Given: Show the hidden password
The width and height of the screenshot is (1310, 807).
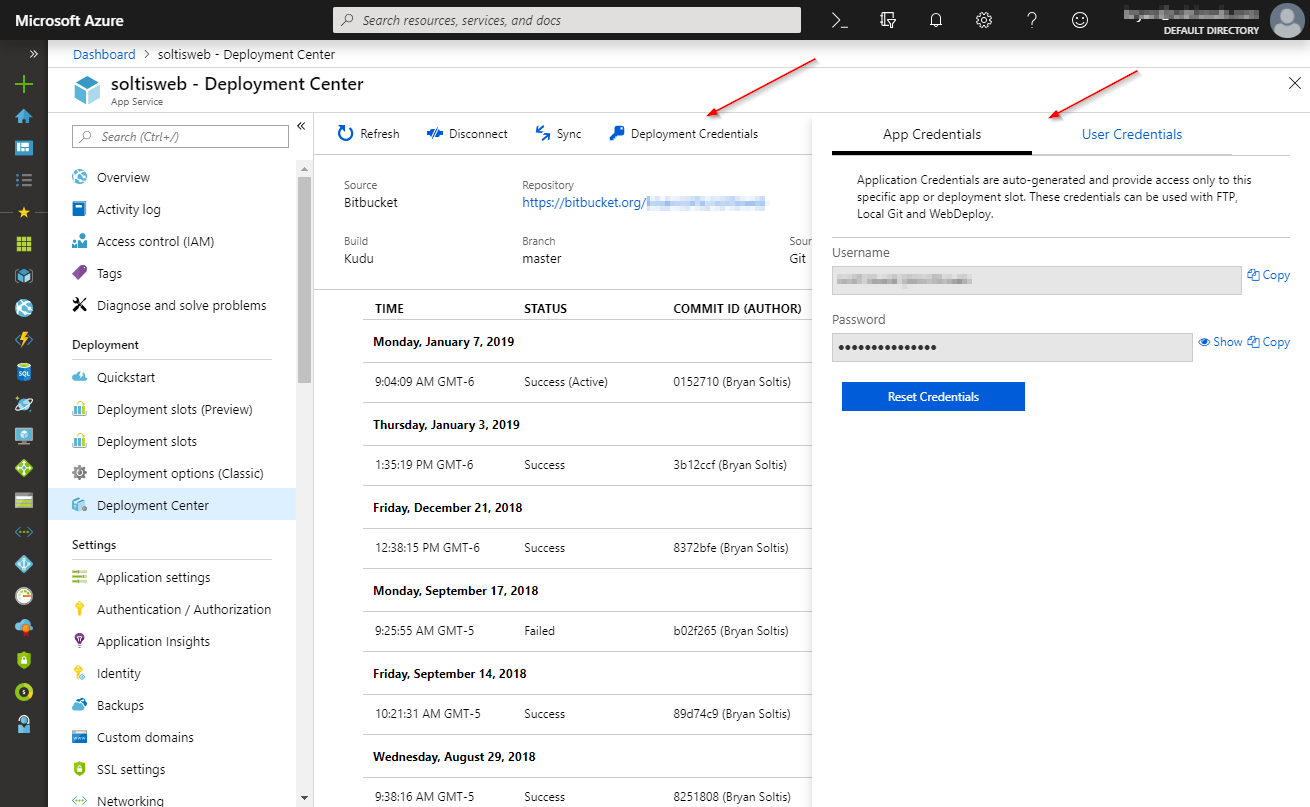Looking at the screenshot, I should (x=1220, y=342).
